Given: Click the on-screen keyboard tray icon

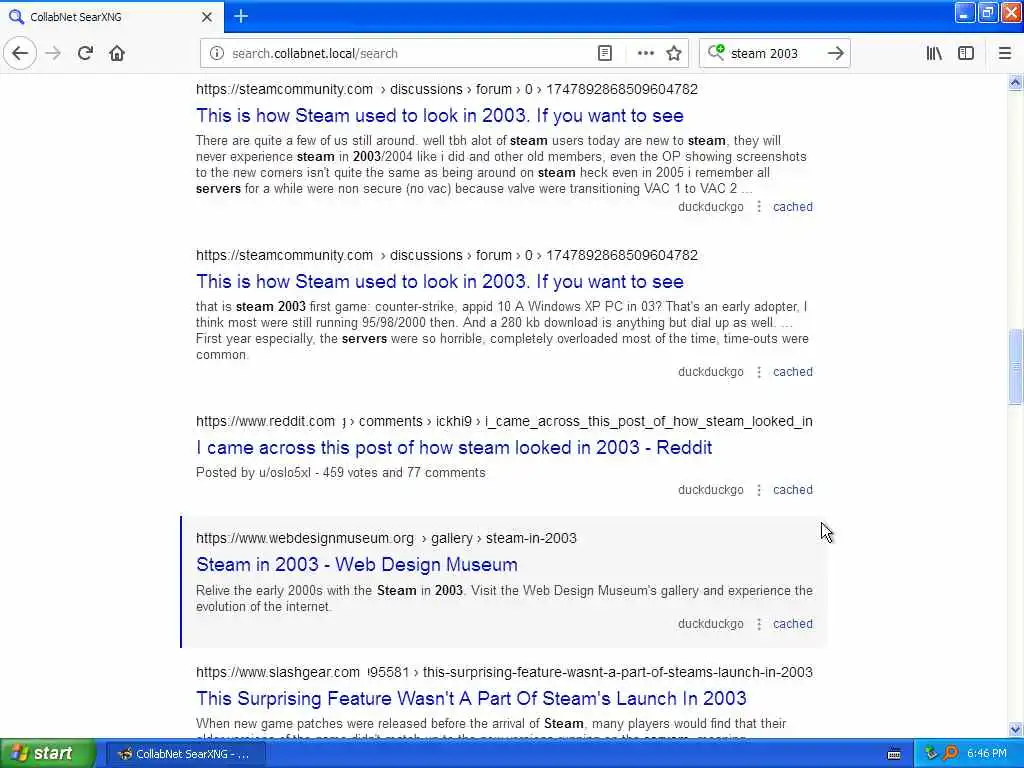Looking at the screenshot, I should tap(894, 754).
